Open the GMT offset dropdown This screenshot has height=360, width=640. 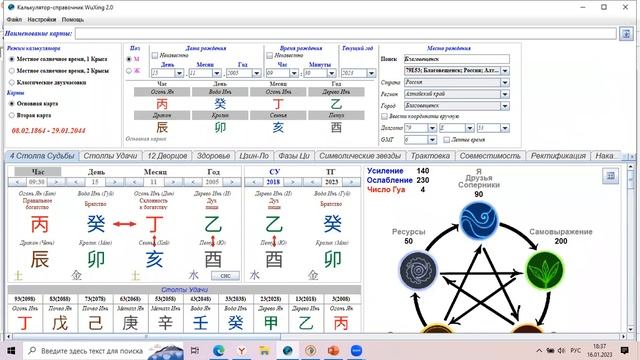click(432, 140)
